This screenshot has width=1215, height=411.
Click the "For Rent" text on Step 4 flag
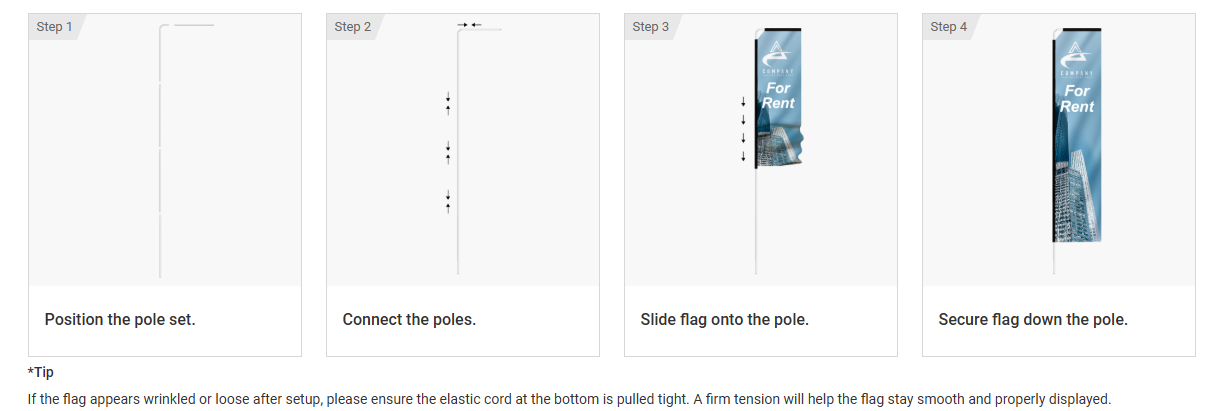tap(1077, 98)
